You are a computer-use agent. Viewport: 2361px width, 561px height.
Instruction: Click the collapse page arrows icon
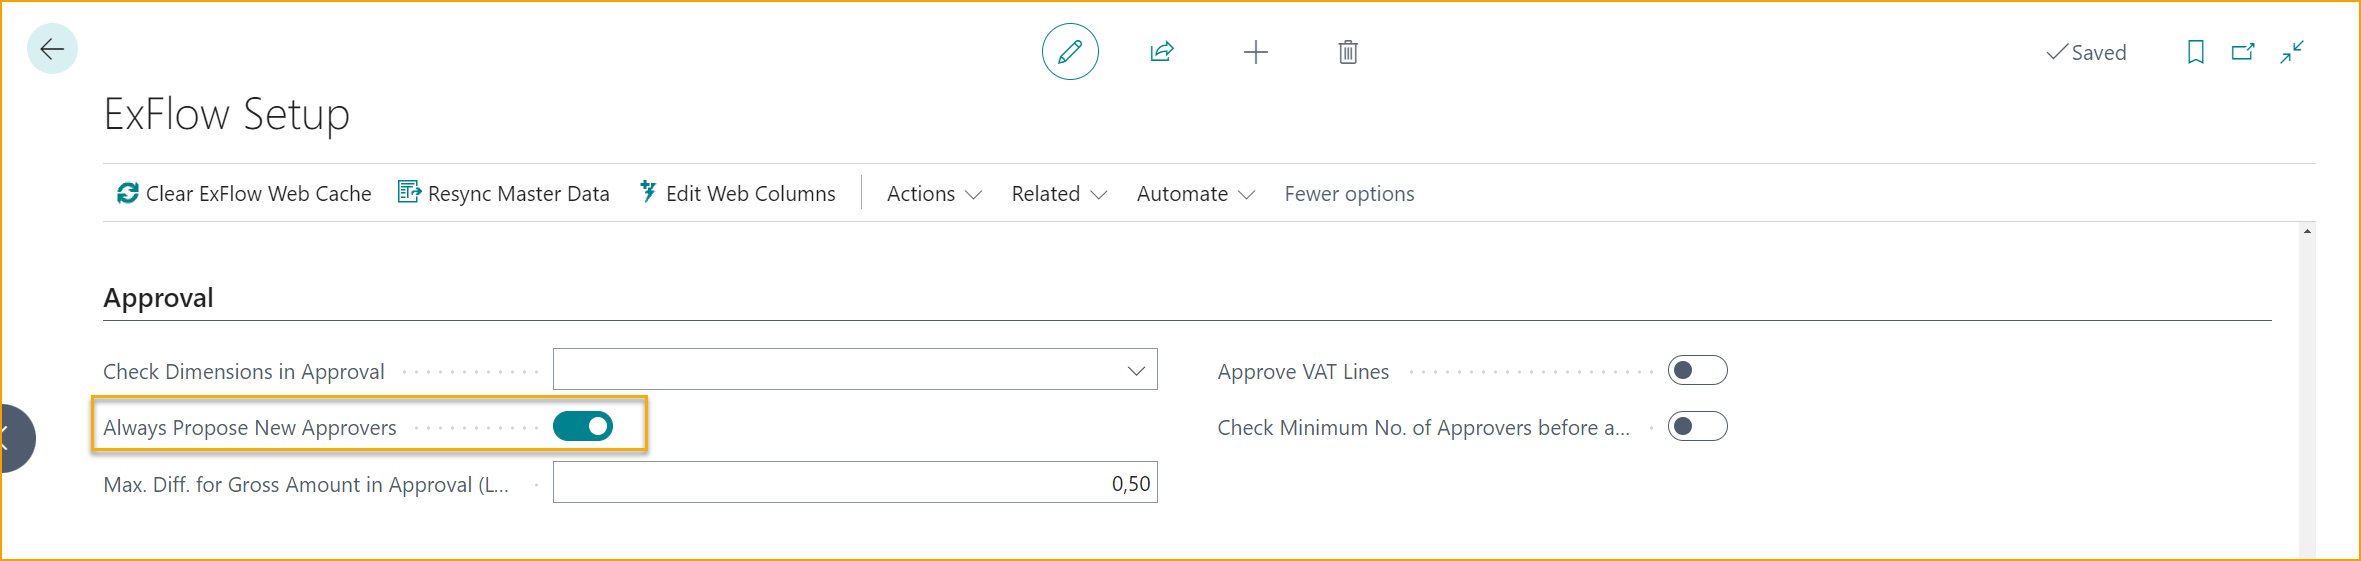click(x=2292, y=52)
